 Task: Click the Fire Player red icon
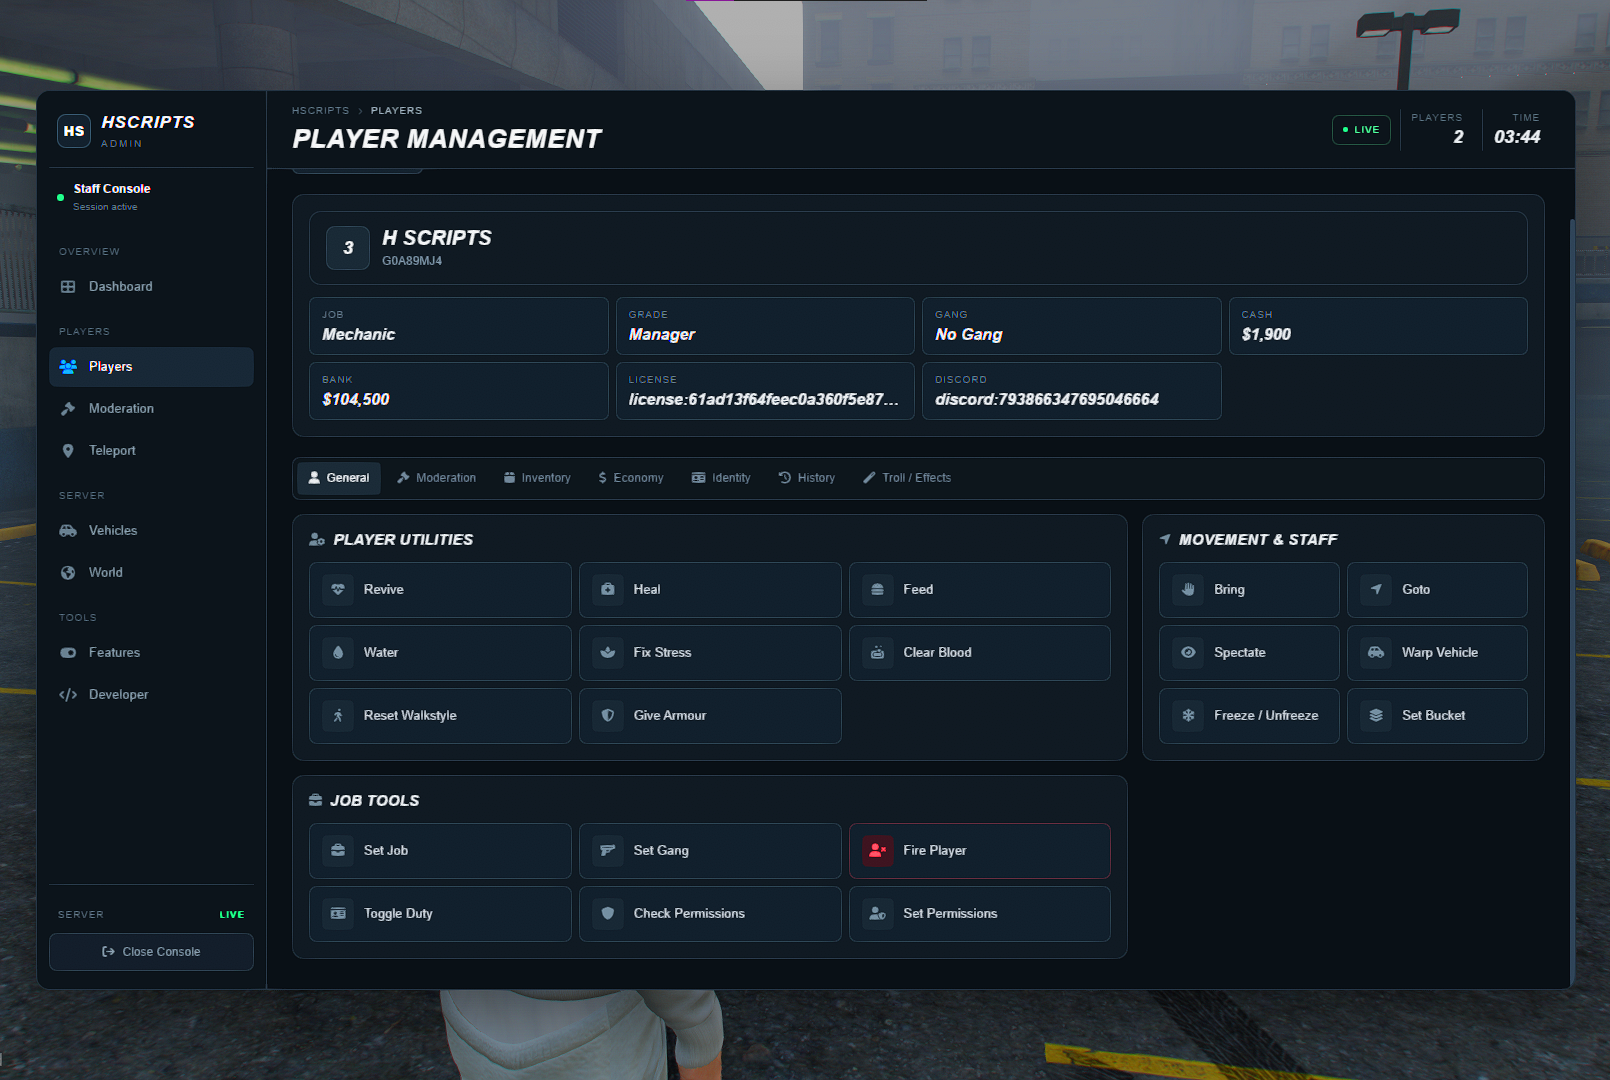(878, 851)
